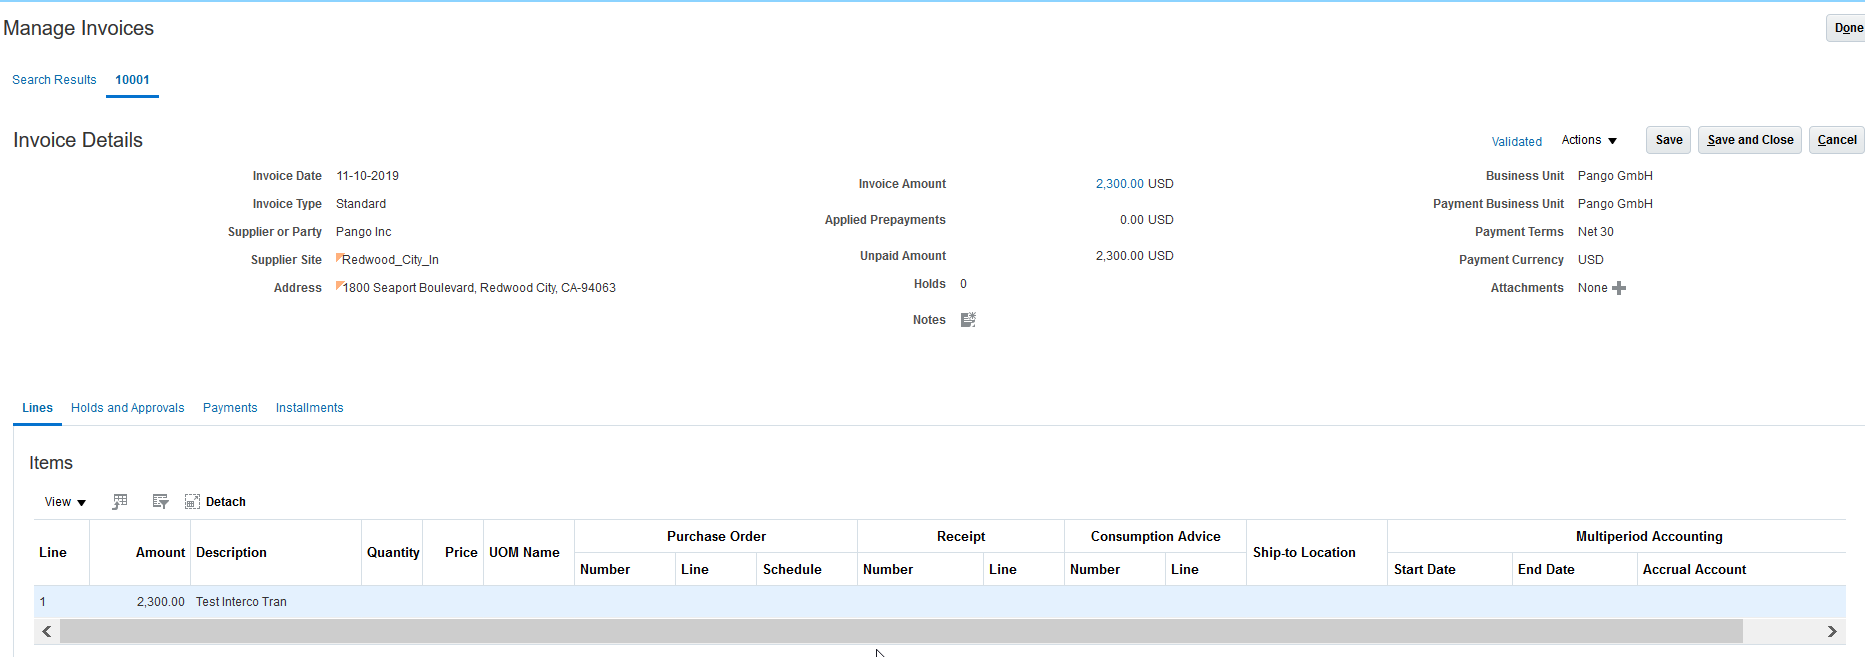Click the Validated status link

1516,142
